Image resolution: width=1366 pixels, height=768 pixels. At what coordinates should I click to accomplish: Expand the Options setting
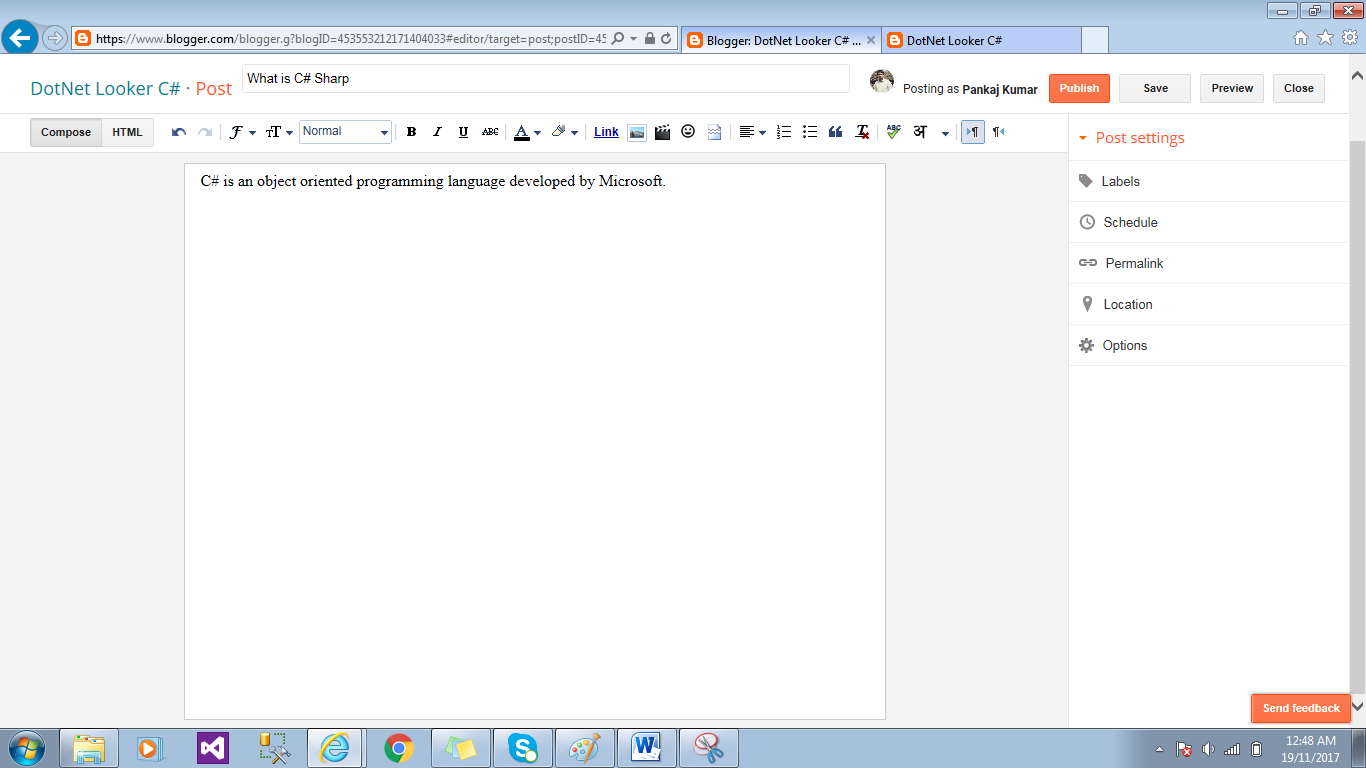tap(1209, 345)
